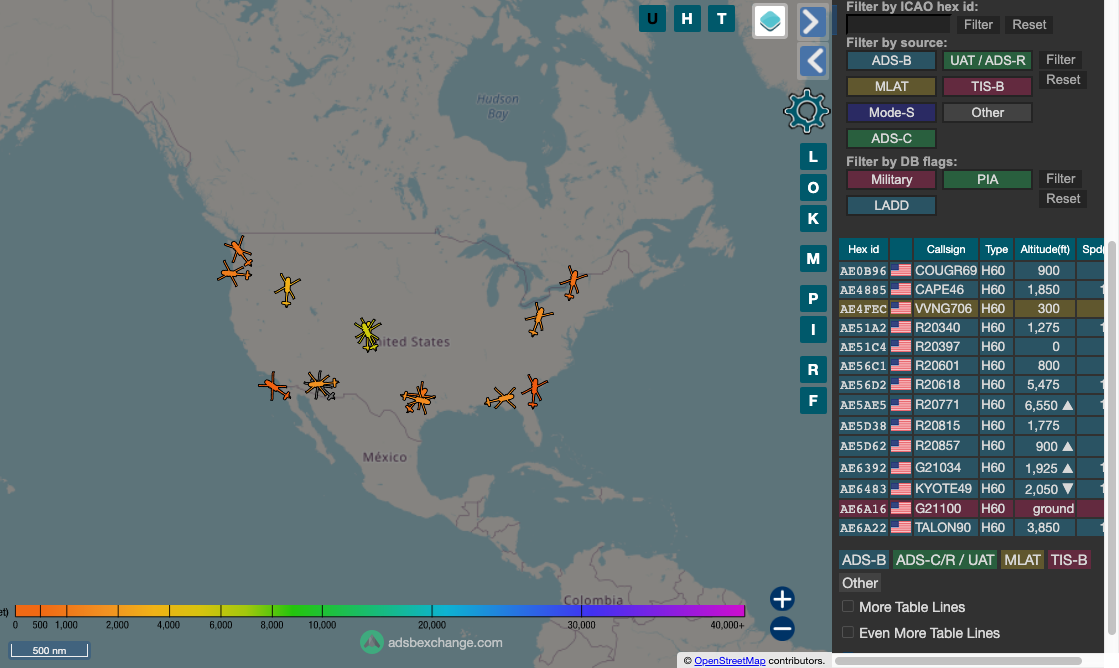The height and width of the screenshot is (668, 1119).
Task: Click the altitude color legend bar
Action: [380, 611]
